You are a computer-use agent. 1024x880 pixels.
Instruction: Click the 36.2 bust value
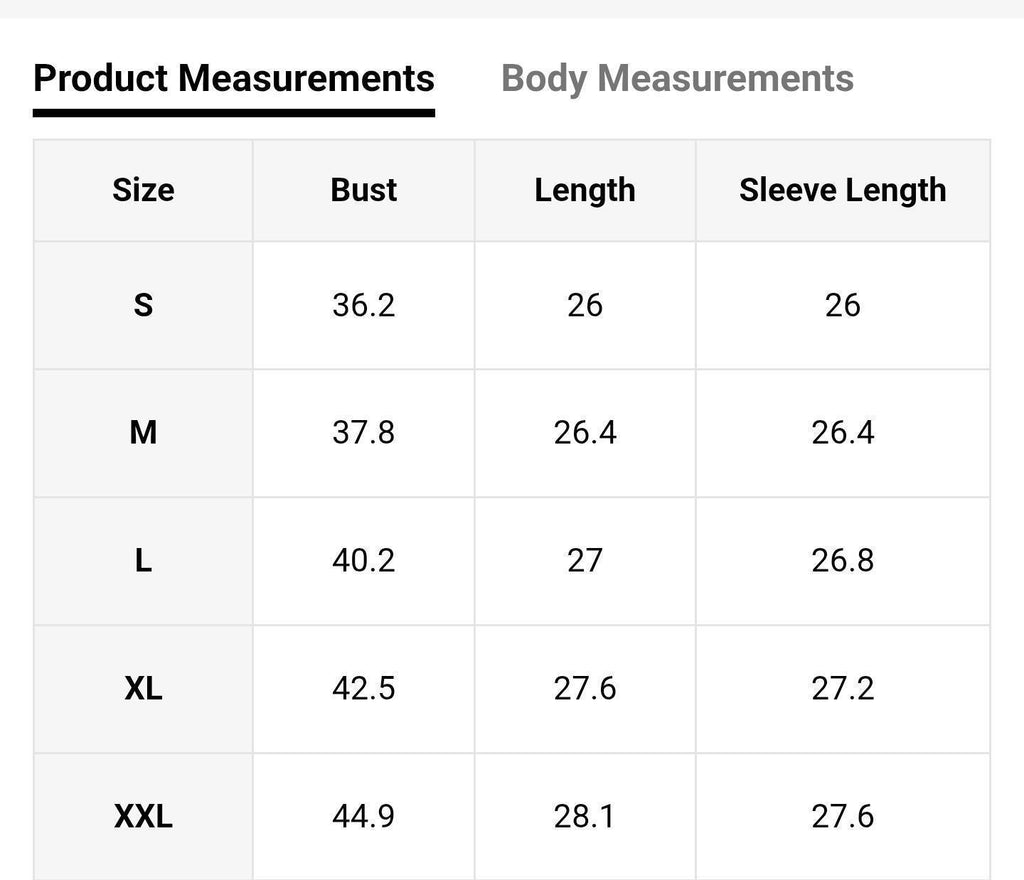click(x=363, y=306)
